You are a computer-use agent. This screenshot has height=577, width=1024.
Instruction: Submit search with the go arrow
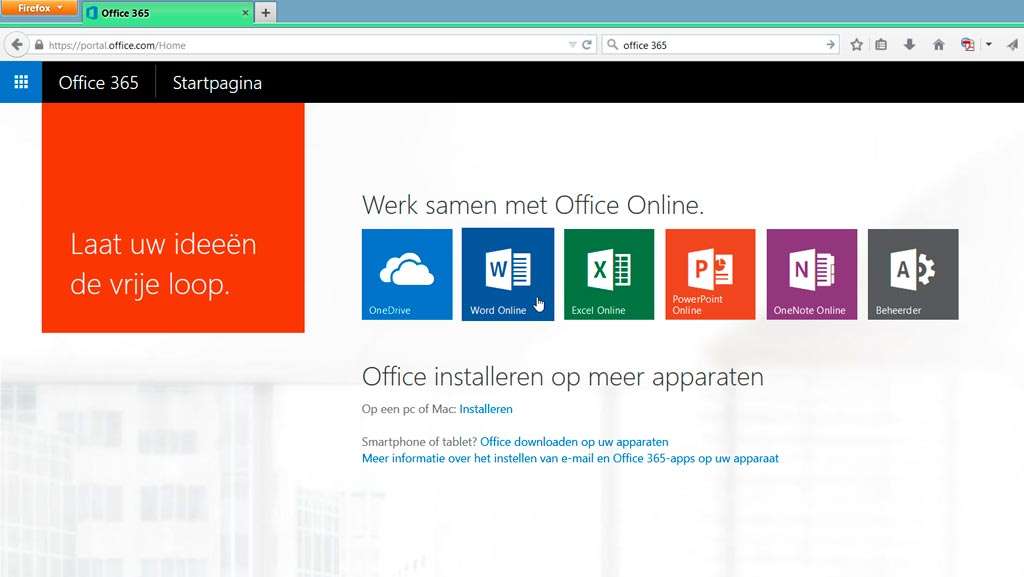[x=830, y=44]
